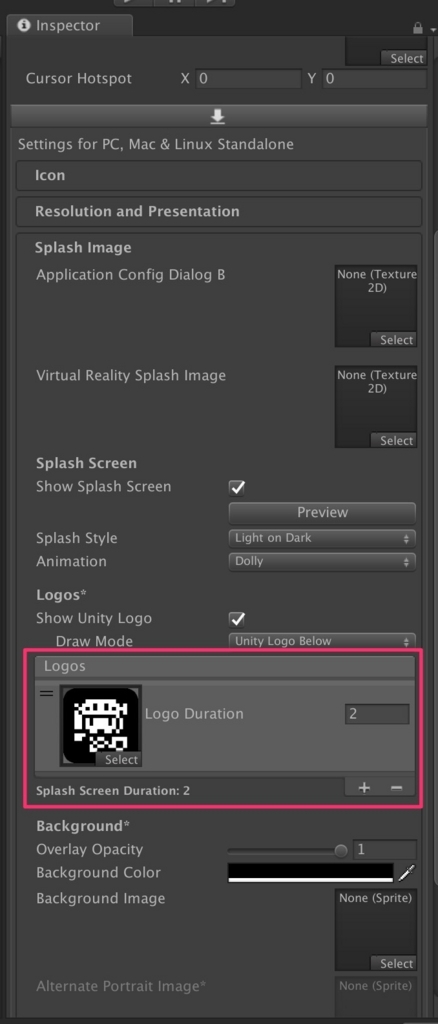Screen dimensions: 438x1024
Task: Remove the logo with minus button
Action: coord(397,788)
